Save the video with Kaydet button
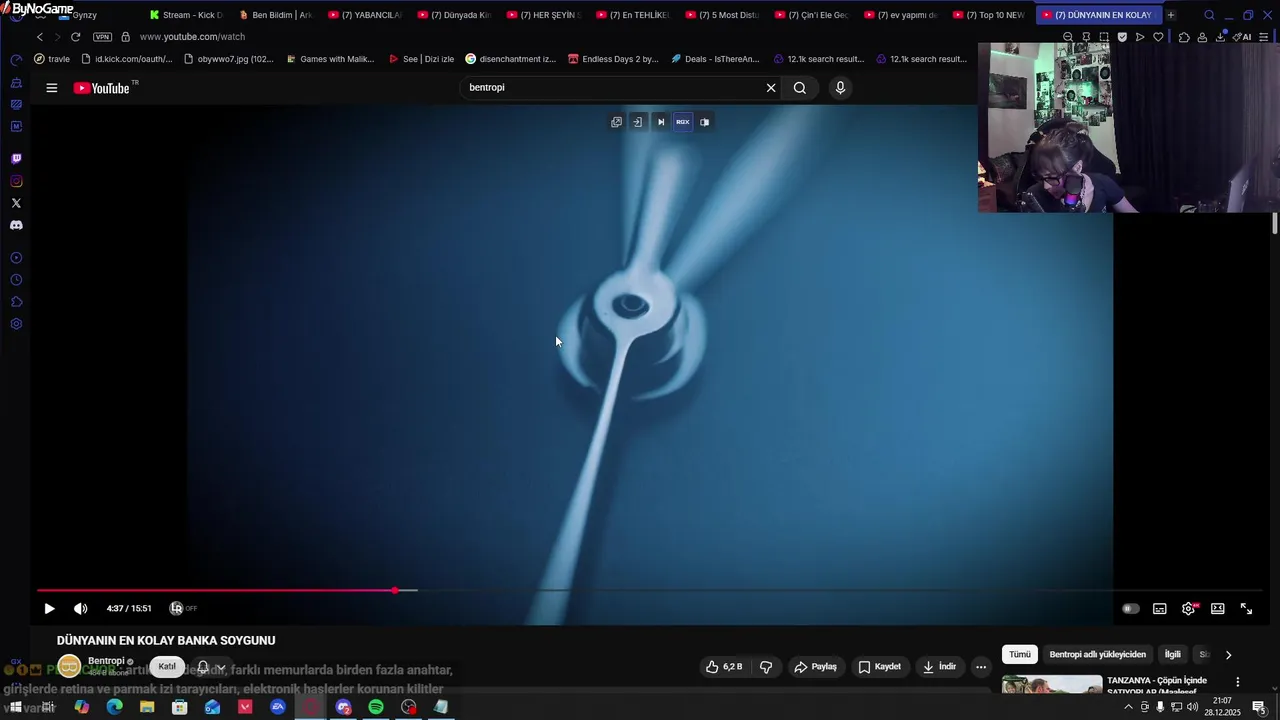The image size is (1280, 720). (x=880, y=667)
